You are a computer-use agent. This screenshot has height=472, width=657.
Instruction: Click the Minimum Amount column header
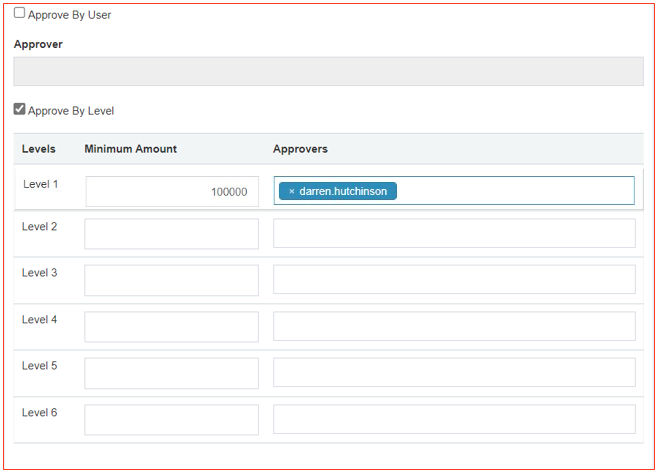click(x=130, y=149)
